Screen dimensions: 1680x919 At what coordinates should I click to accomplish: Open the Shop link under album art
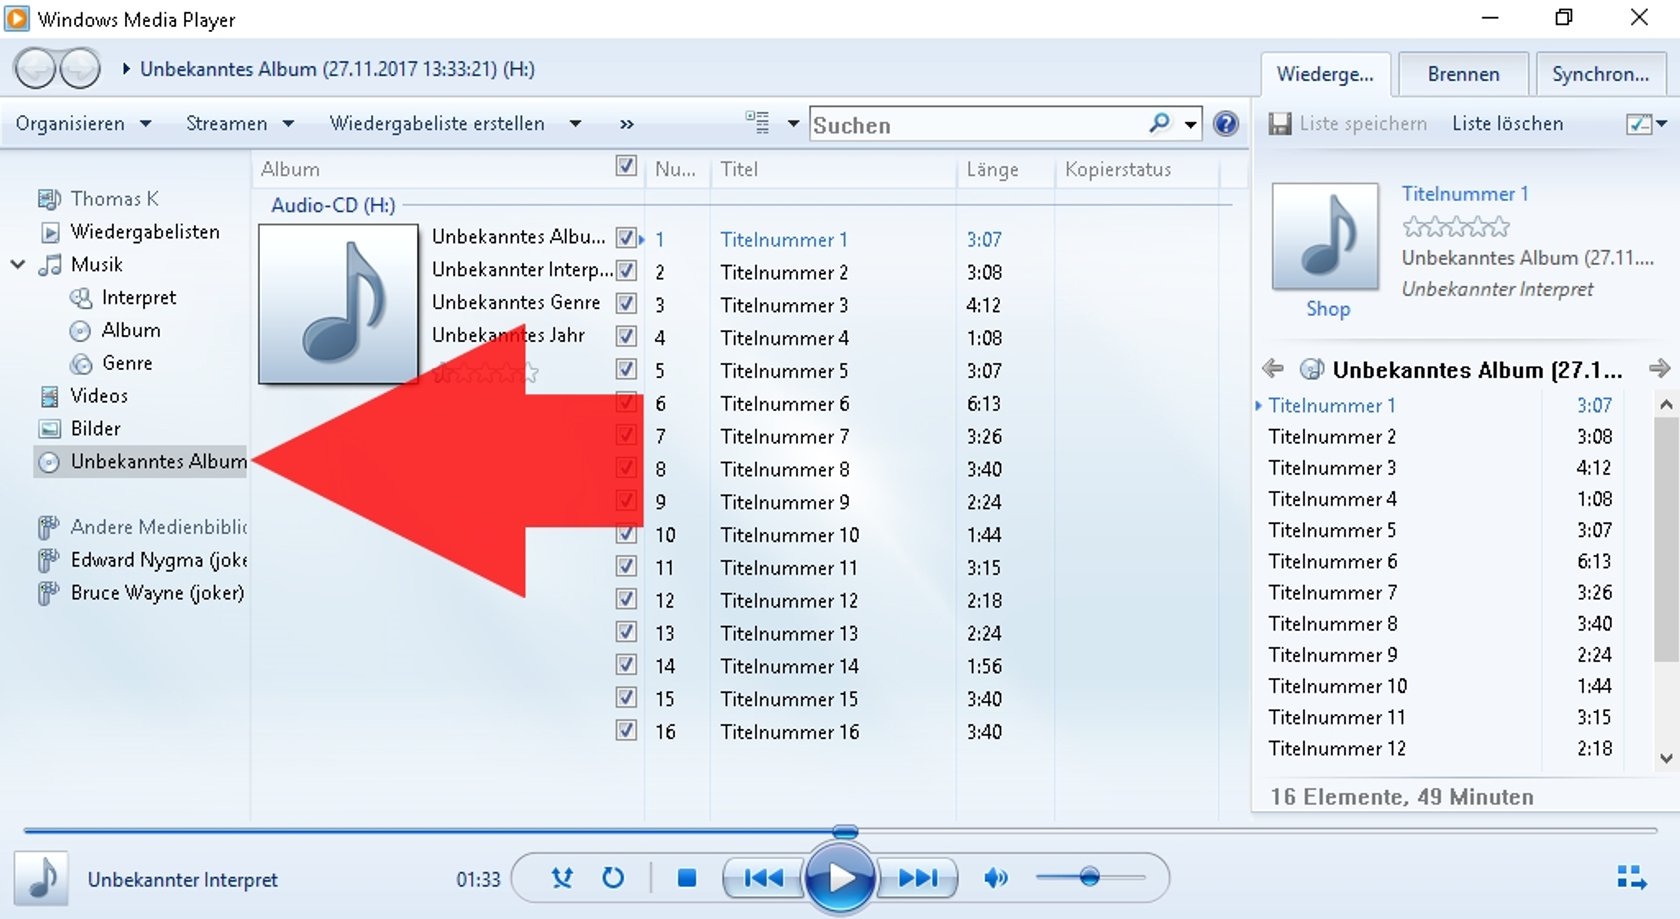[1327, 309]
